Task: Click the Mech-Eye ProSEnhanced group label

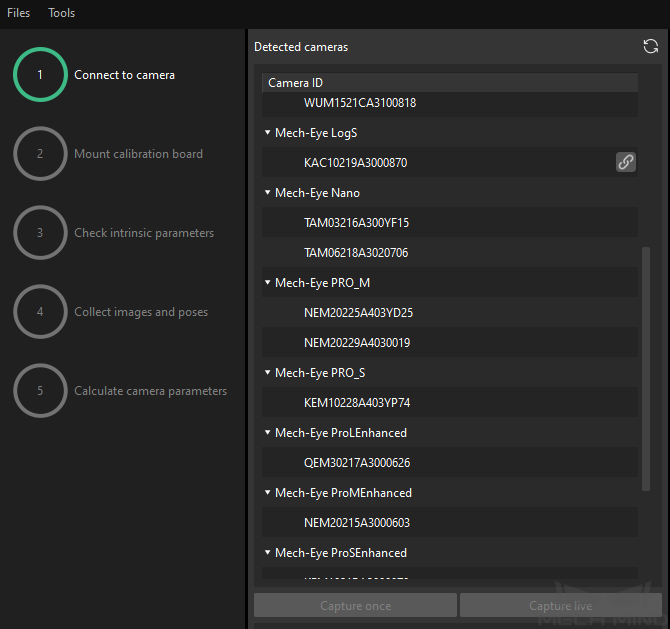Action: (341, 553)
